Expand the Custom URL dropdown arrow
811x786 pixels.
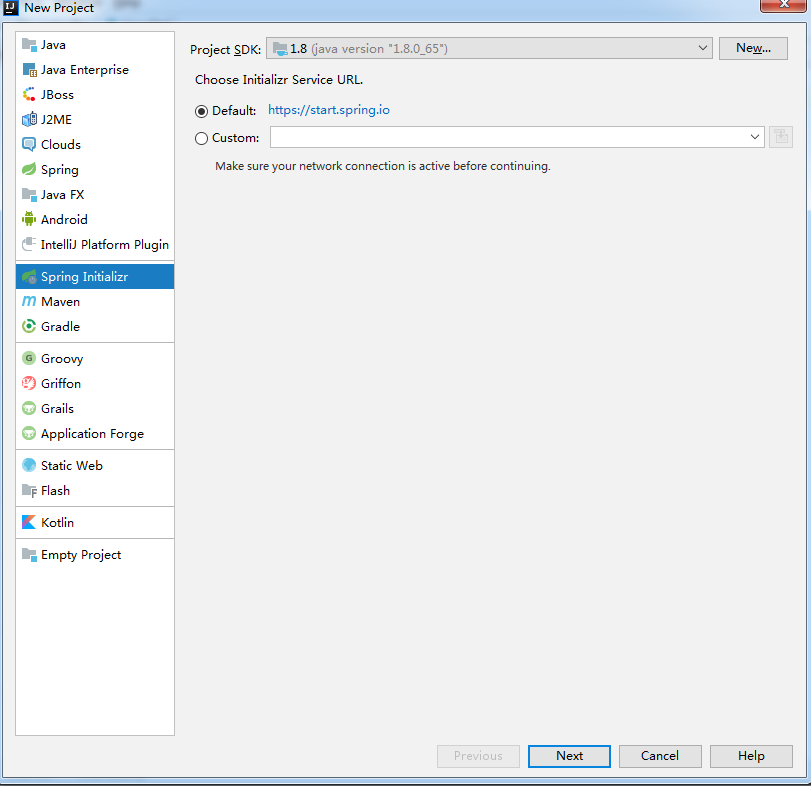click(755, 137)
